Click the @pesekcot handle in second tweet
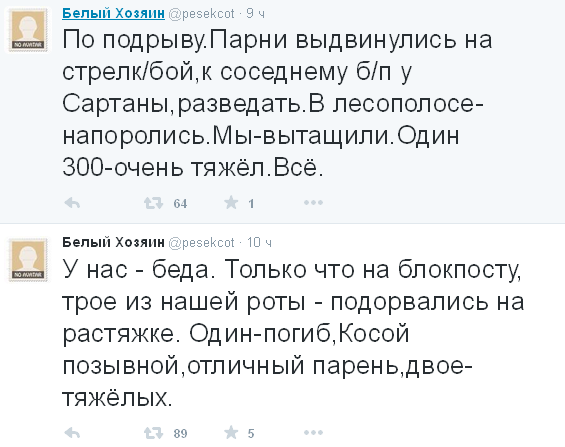565x447 pixels. pos(202,243)
